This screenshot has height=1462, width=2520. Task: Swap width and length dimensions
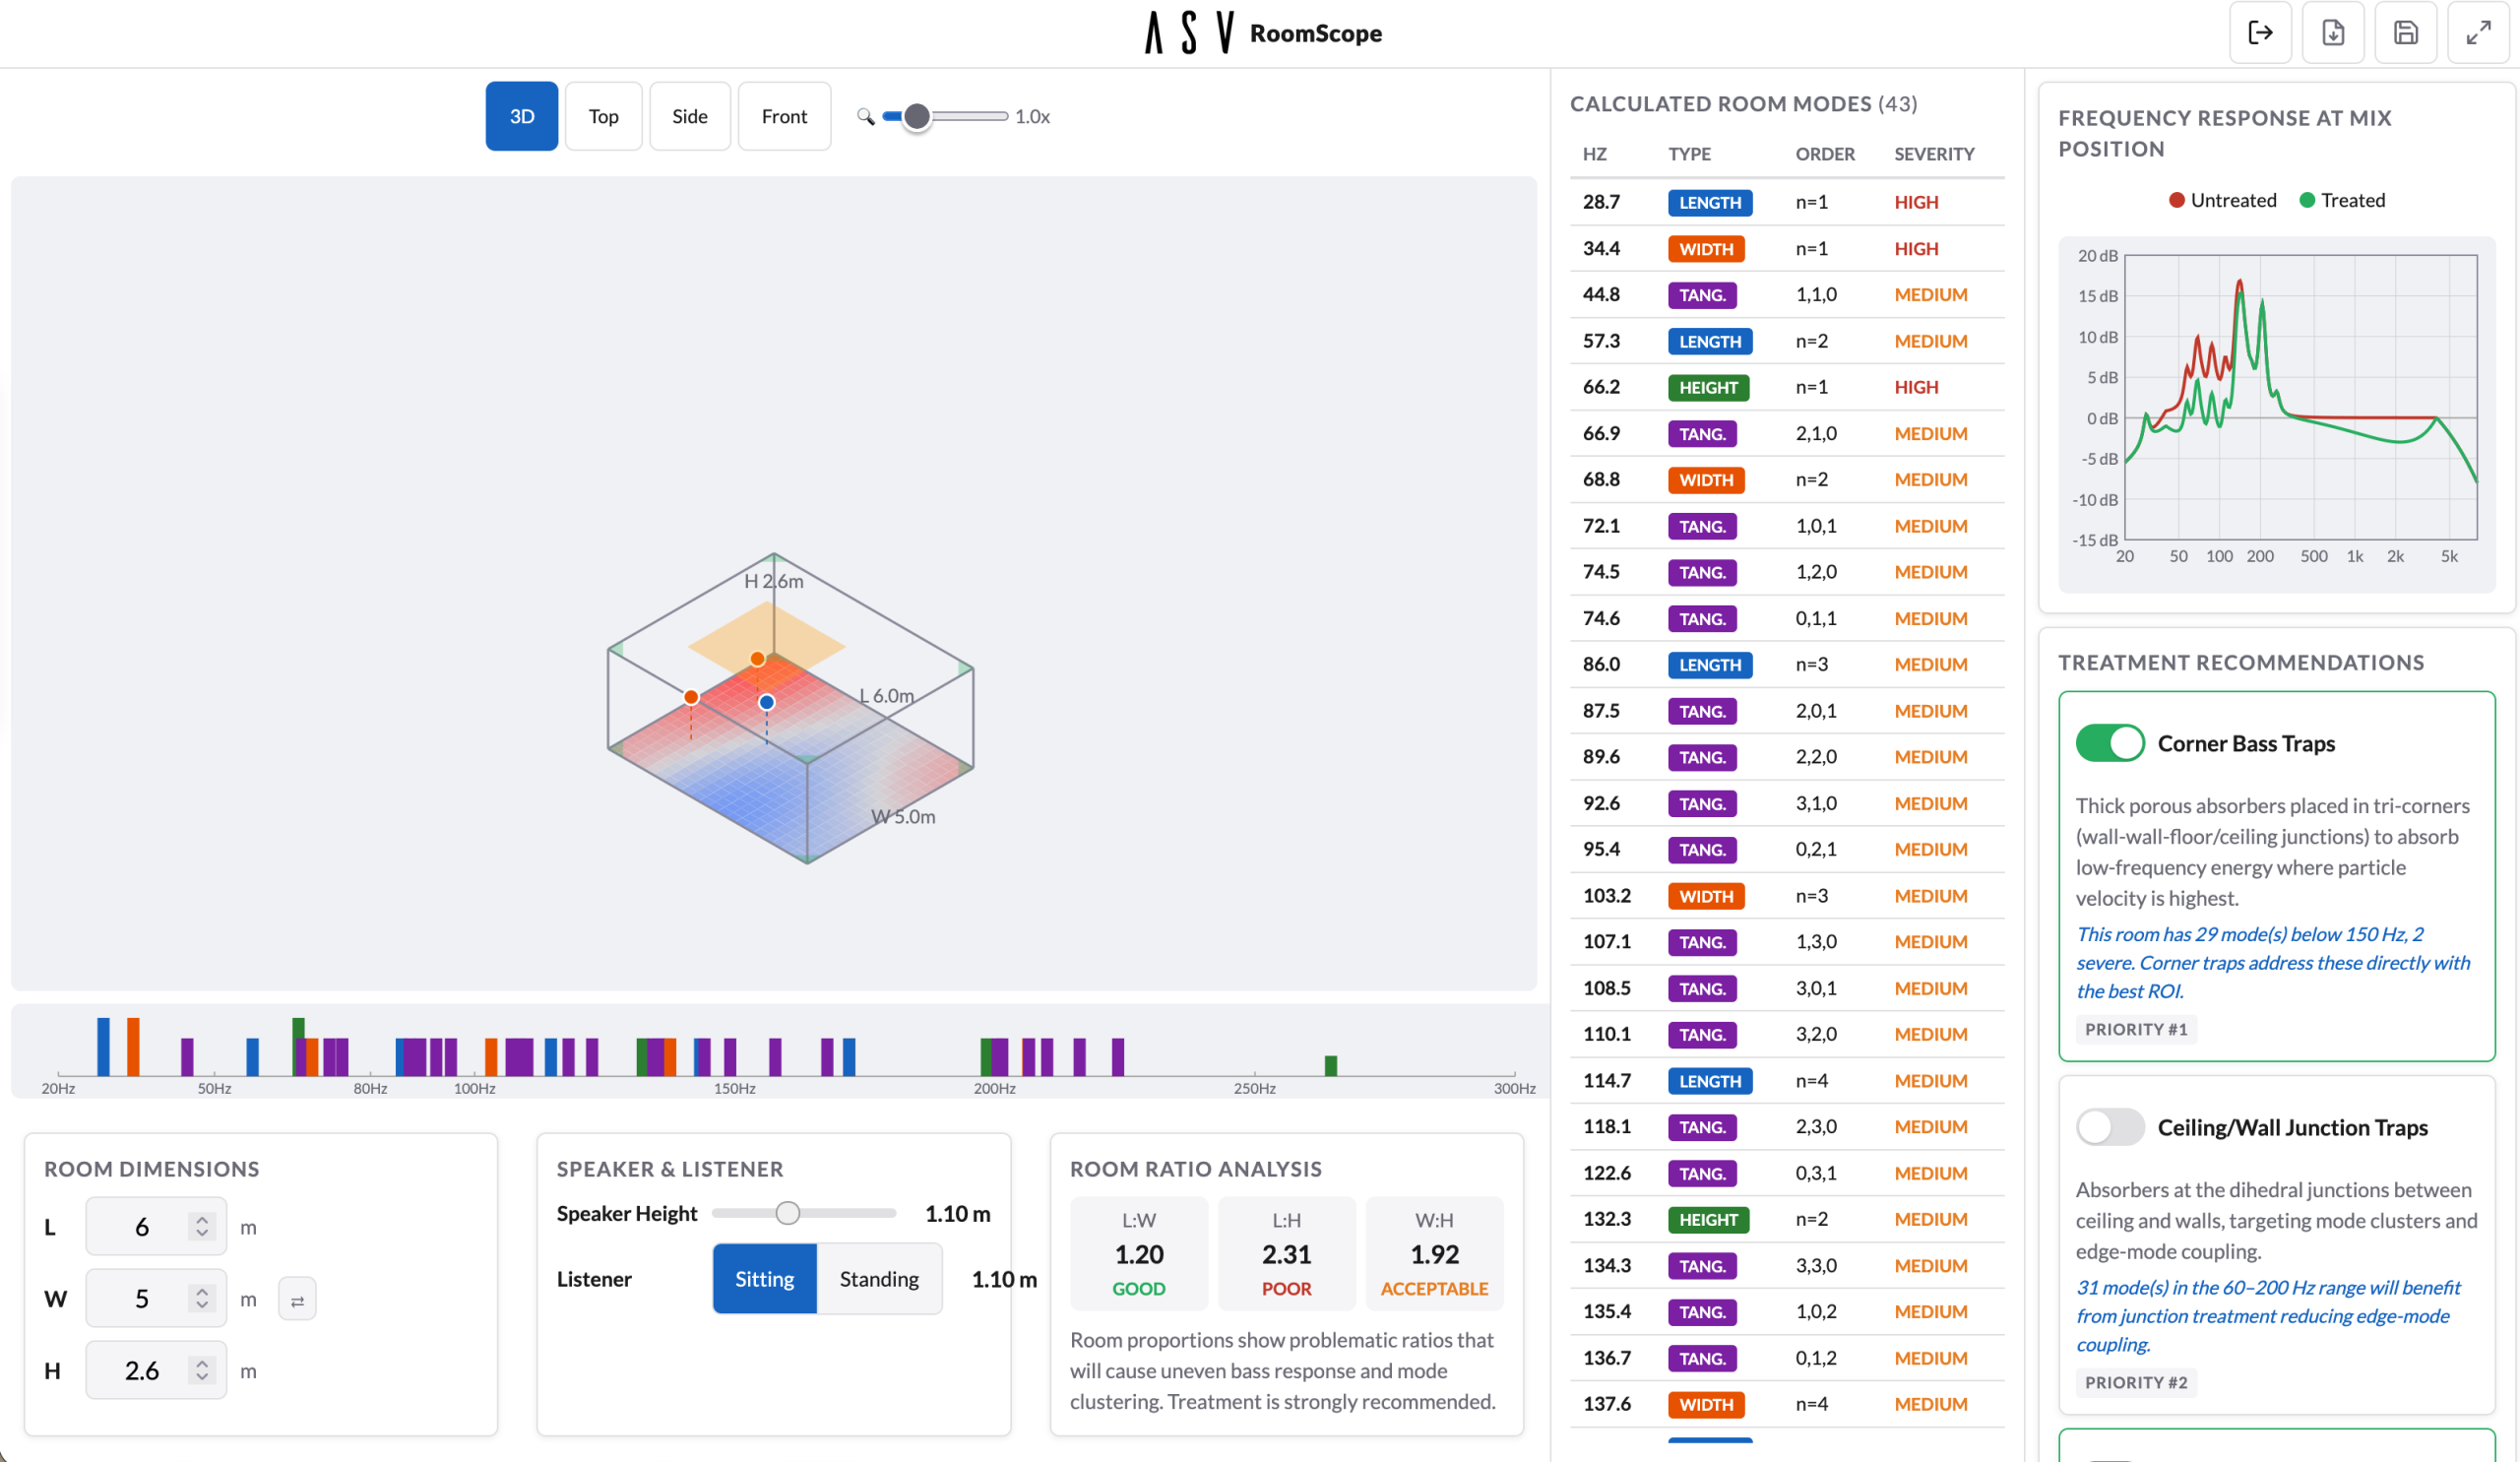(x=297, y=1297)
